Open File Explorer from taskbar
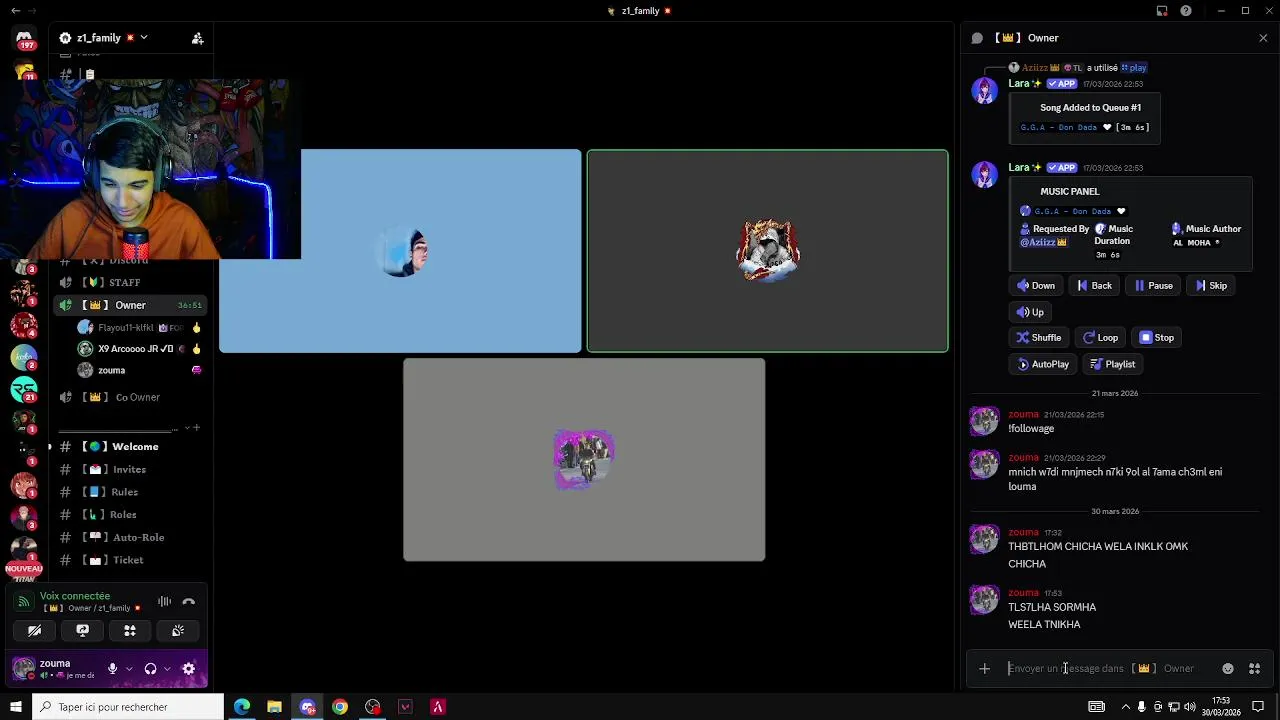Viewport: 1280px width, 720px height. (275, 707)
